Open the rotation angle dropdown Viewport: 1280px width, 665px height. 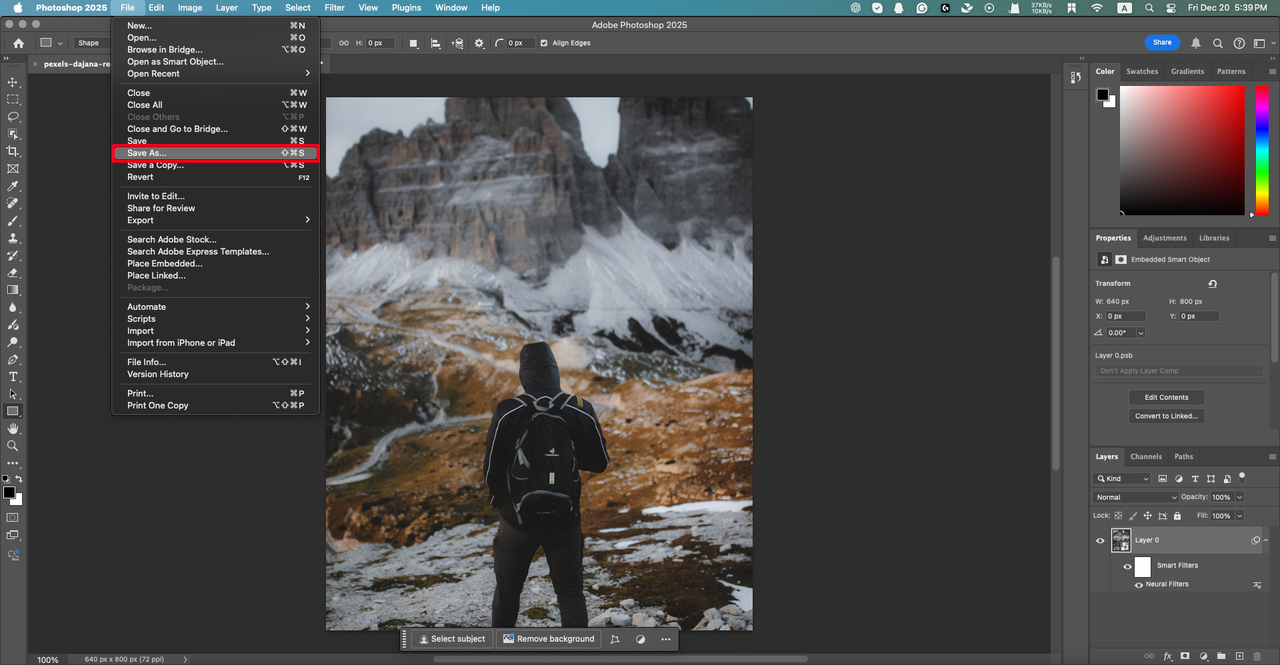pos(1140,333)
